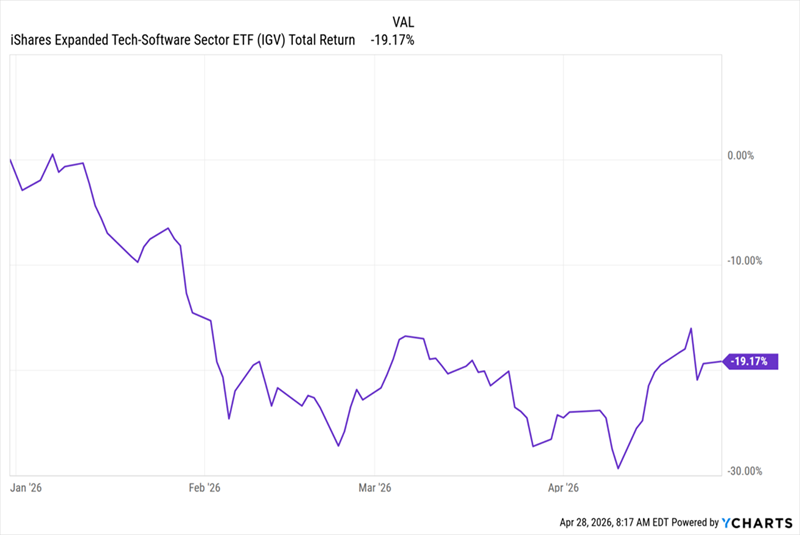800x535 pixels.
Task: Click the purple -19.17% value flag
Action: pyautogui.click(x=748, y=361)
